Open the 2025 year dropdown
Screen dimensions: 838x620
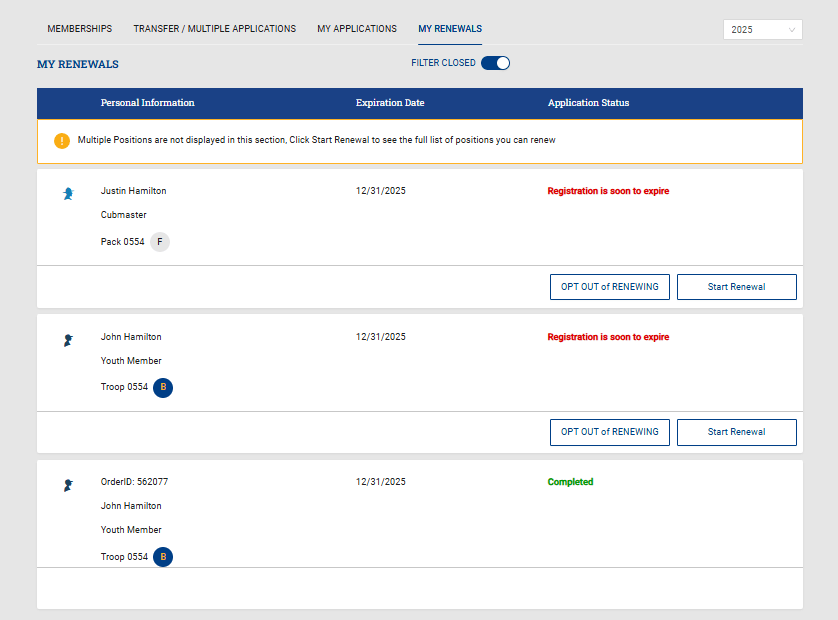[x=763, y=30]
